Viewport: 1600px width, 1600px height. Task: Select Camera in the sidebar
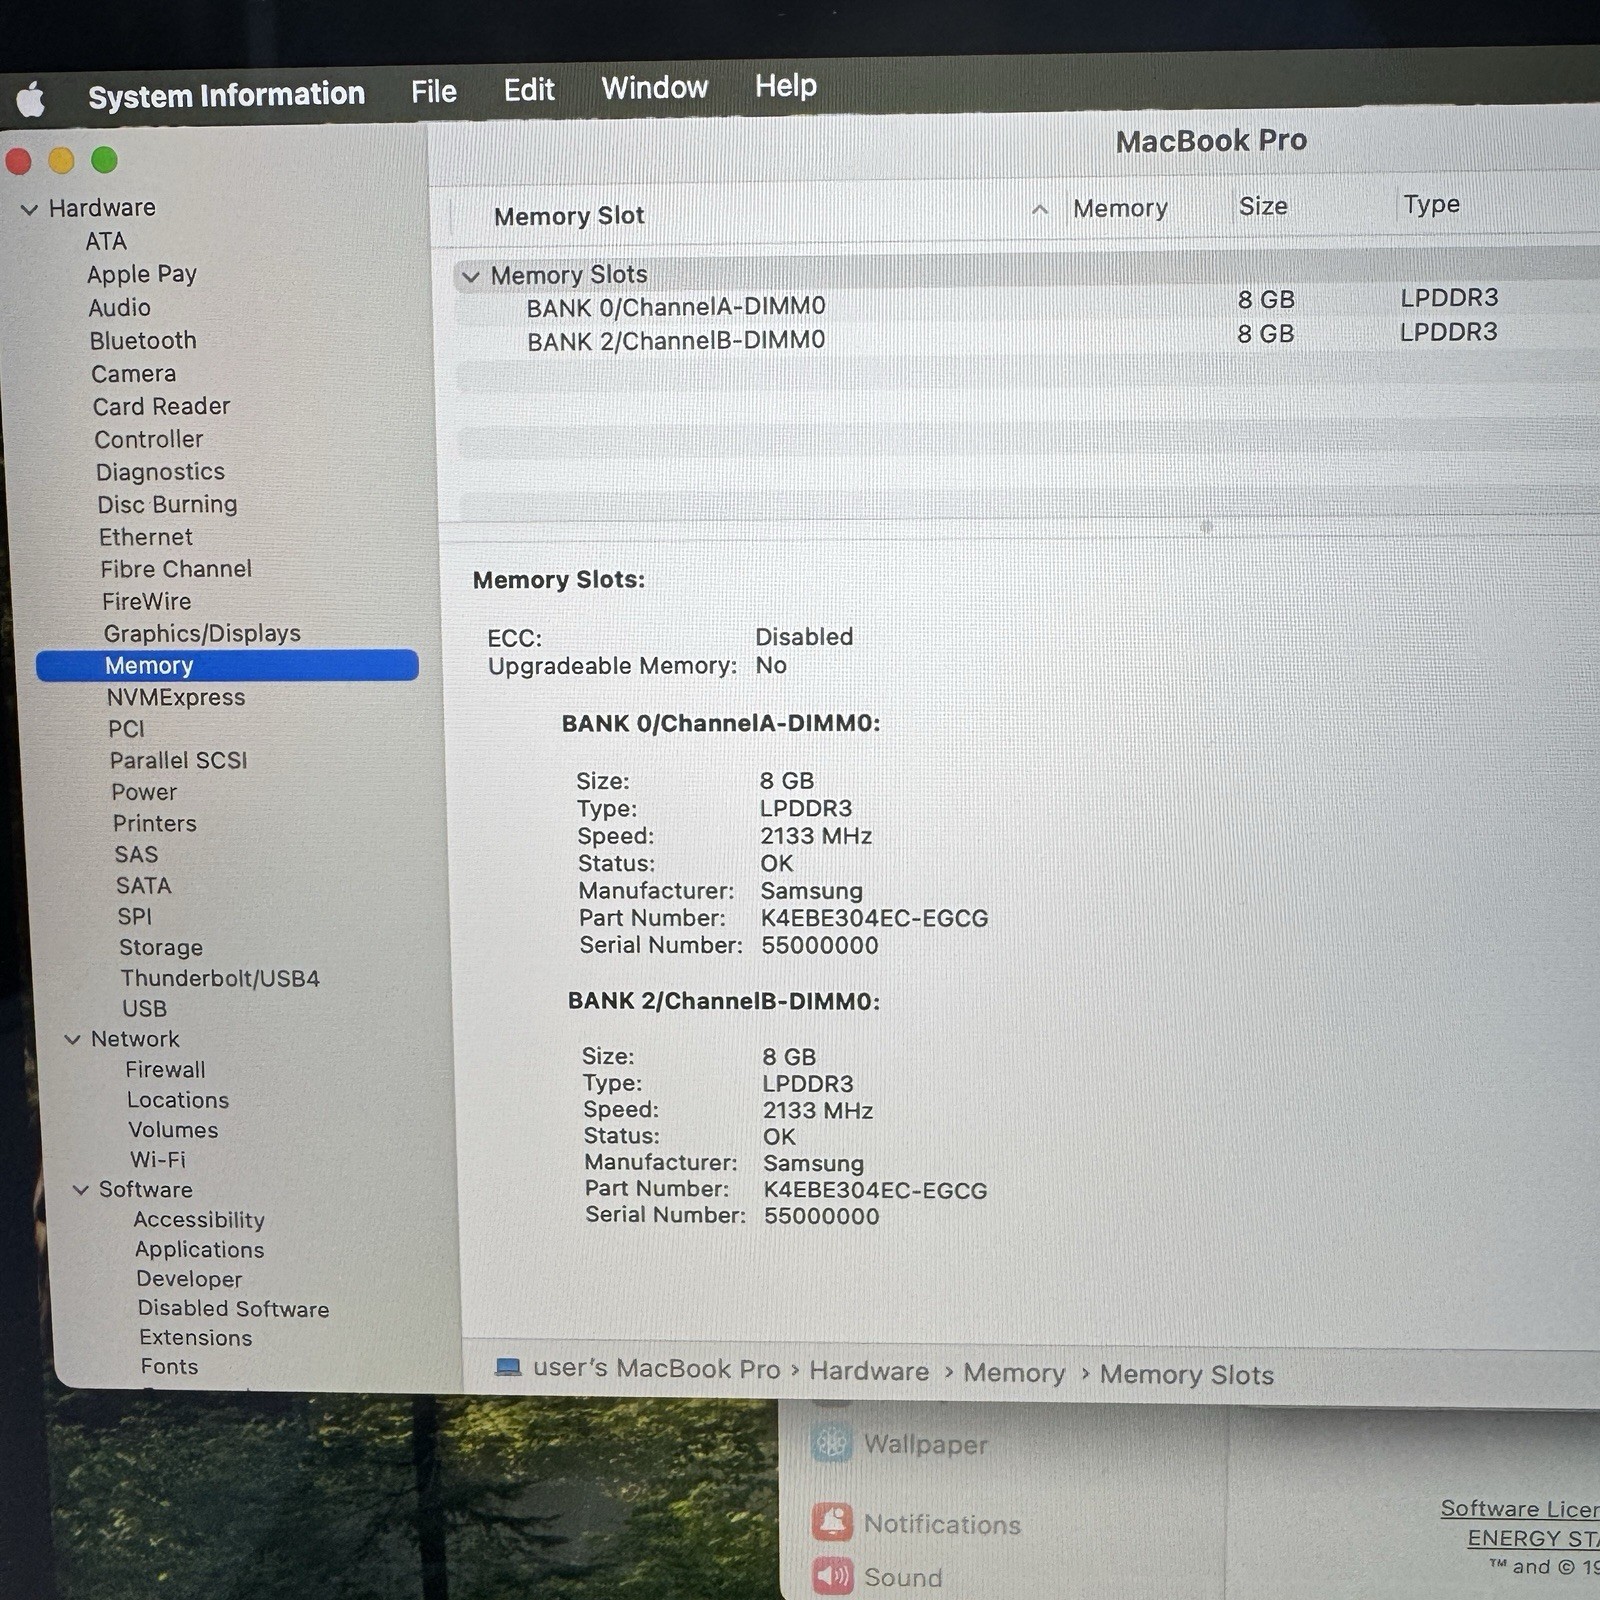point(134,374)
